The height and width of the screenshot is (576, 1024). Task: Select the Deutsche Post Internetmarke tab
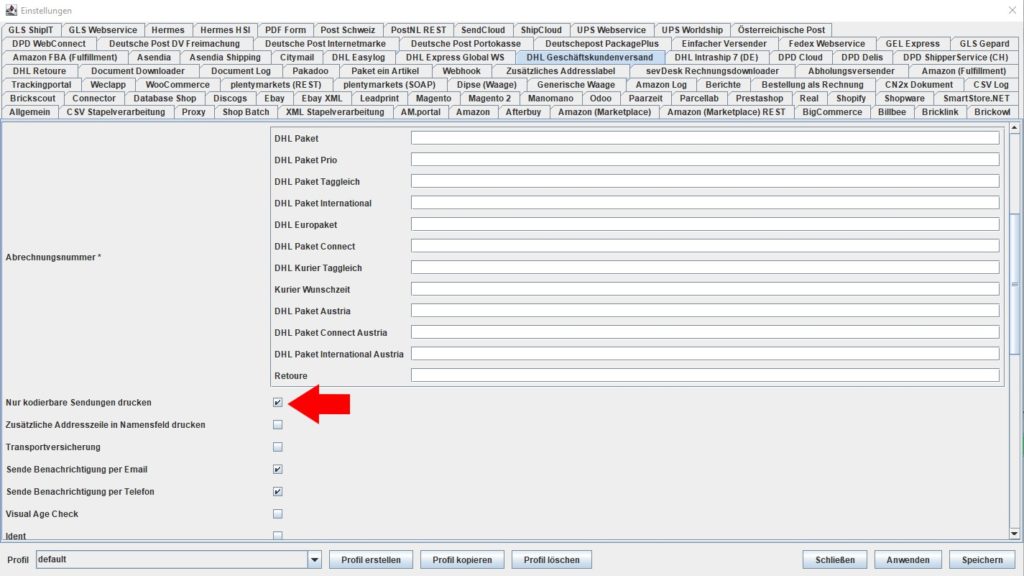(325, 43)
